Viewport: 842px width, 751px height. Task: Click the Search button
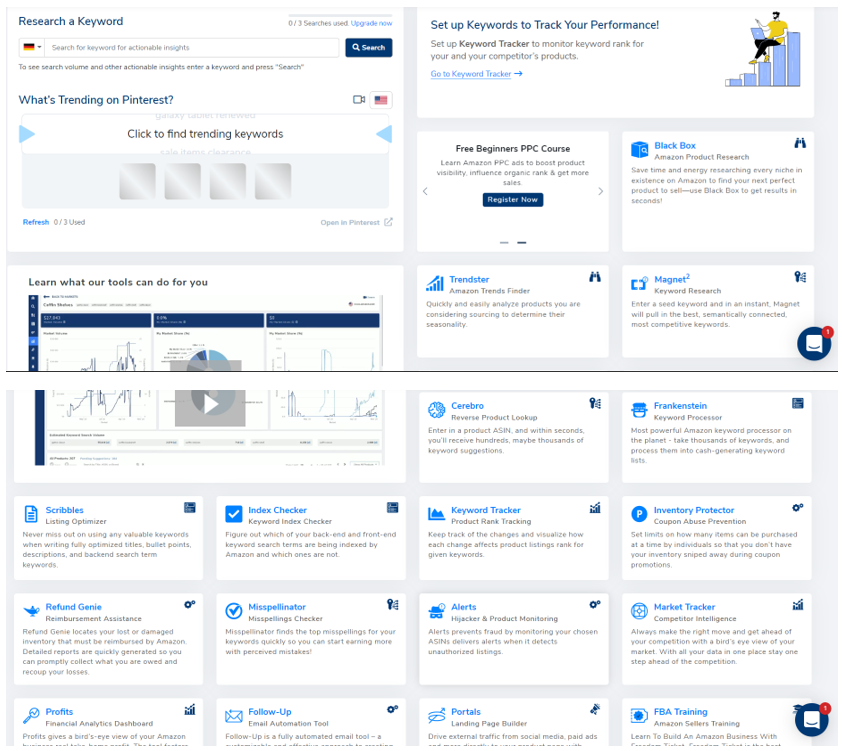368,47
